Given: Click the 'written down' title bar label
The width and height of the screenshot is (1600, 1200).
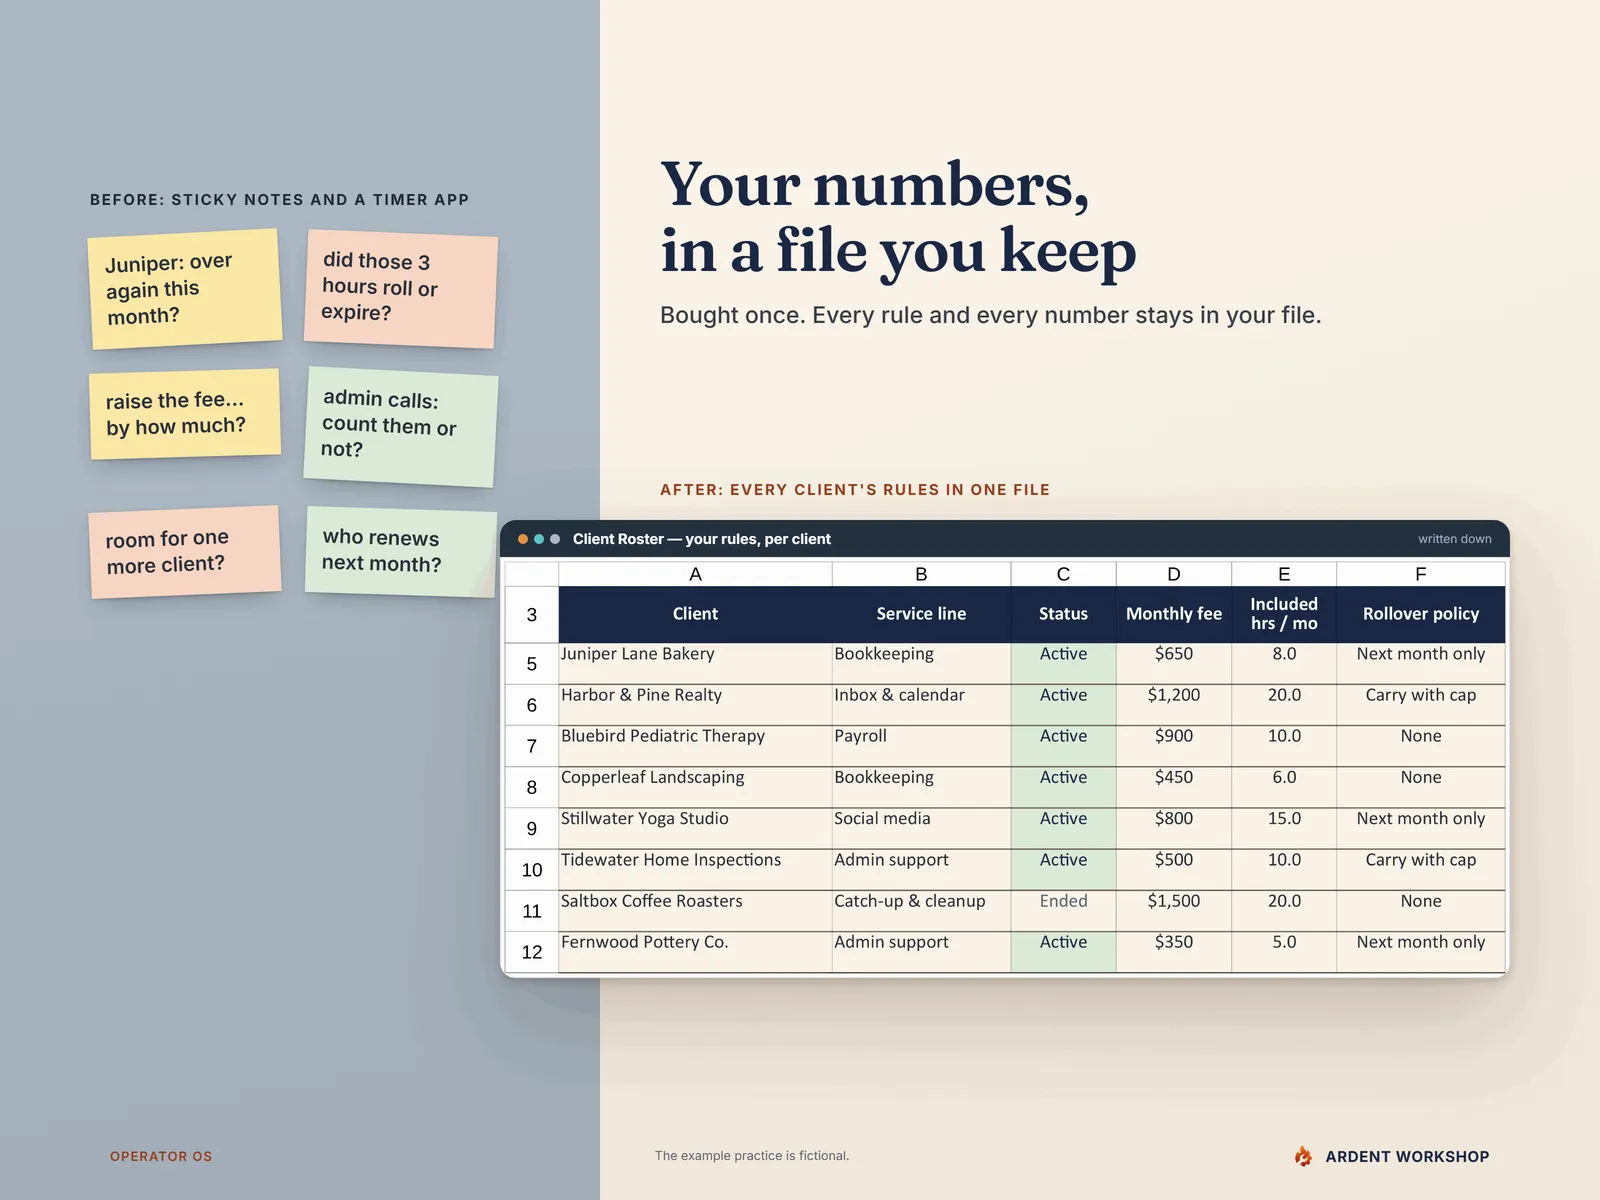Looking at the screenshot, I should click(x=1454, y=539).
